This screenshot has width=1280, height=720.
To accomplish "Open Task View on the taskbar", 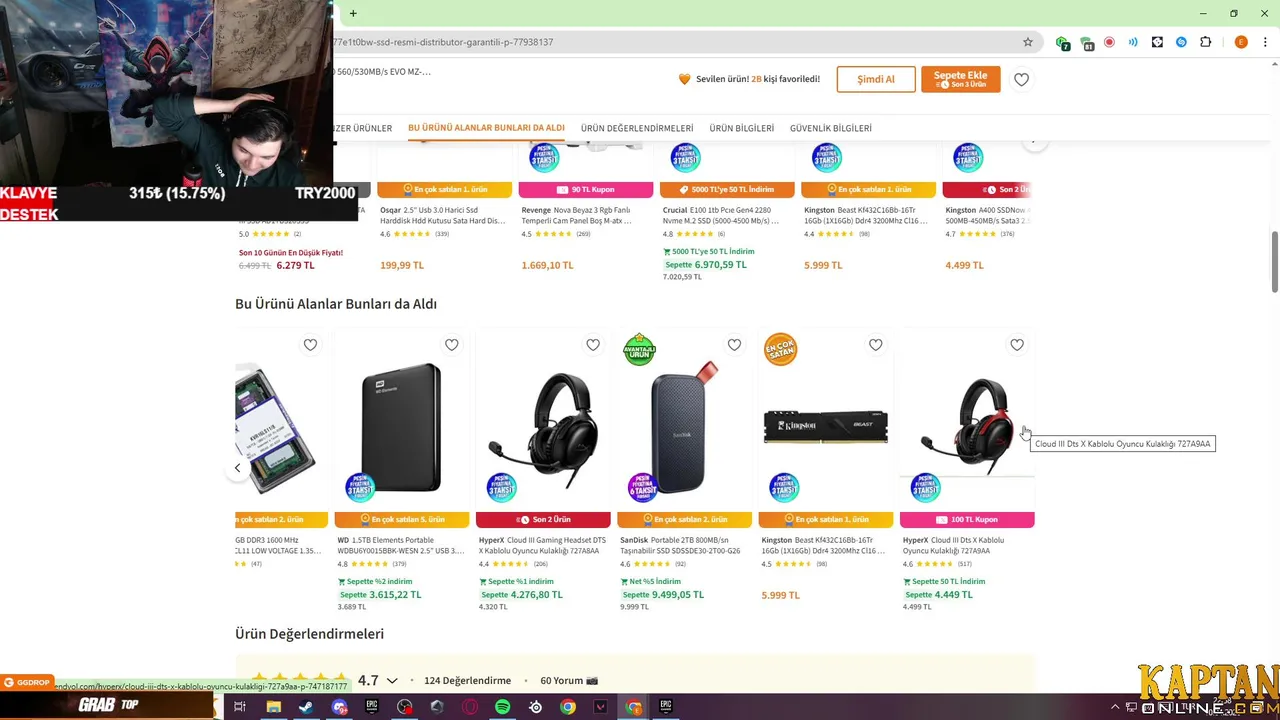I will pos(240,707).
